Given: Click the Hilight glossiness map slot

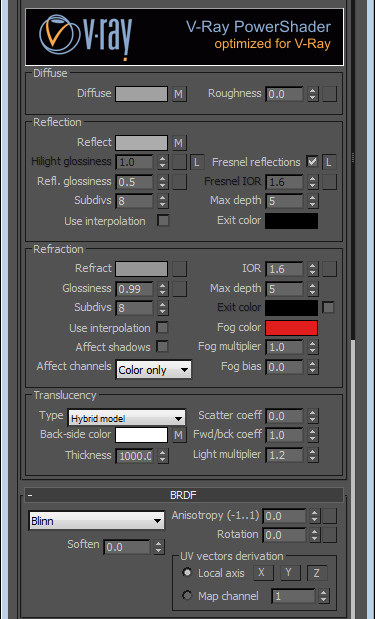Looking at the screenshot, I should 179,162.
